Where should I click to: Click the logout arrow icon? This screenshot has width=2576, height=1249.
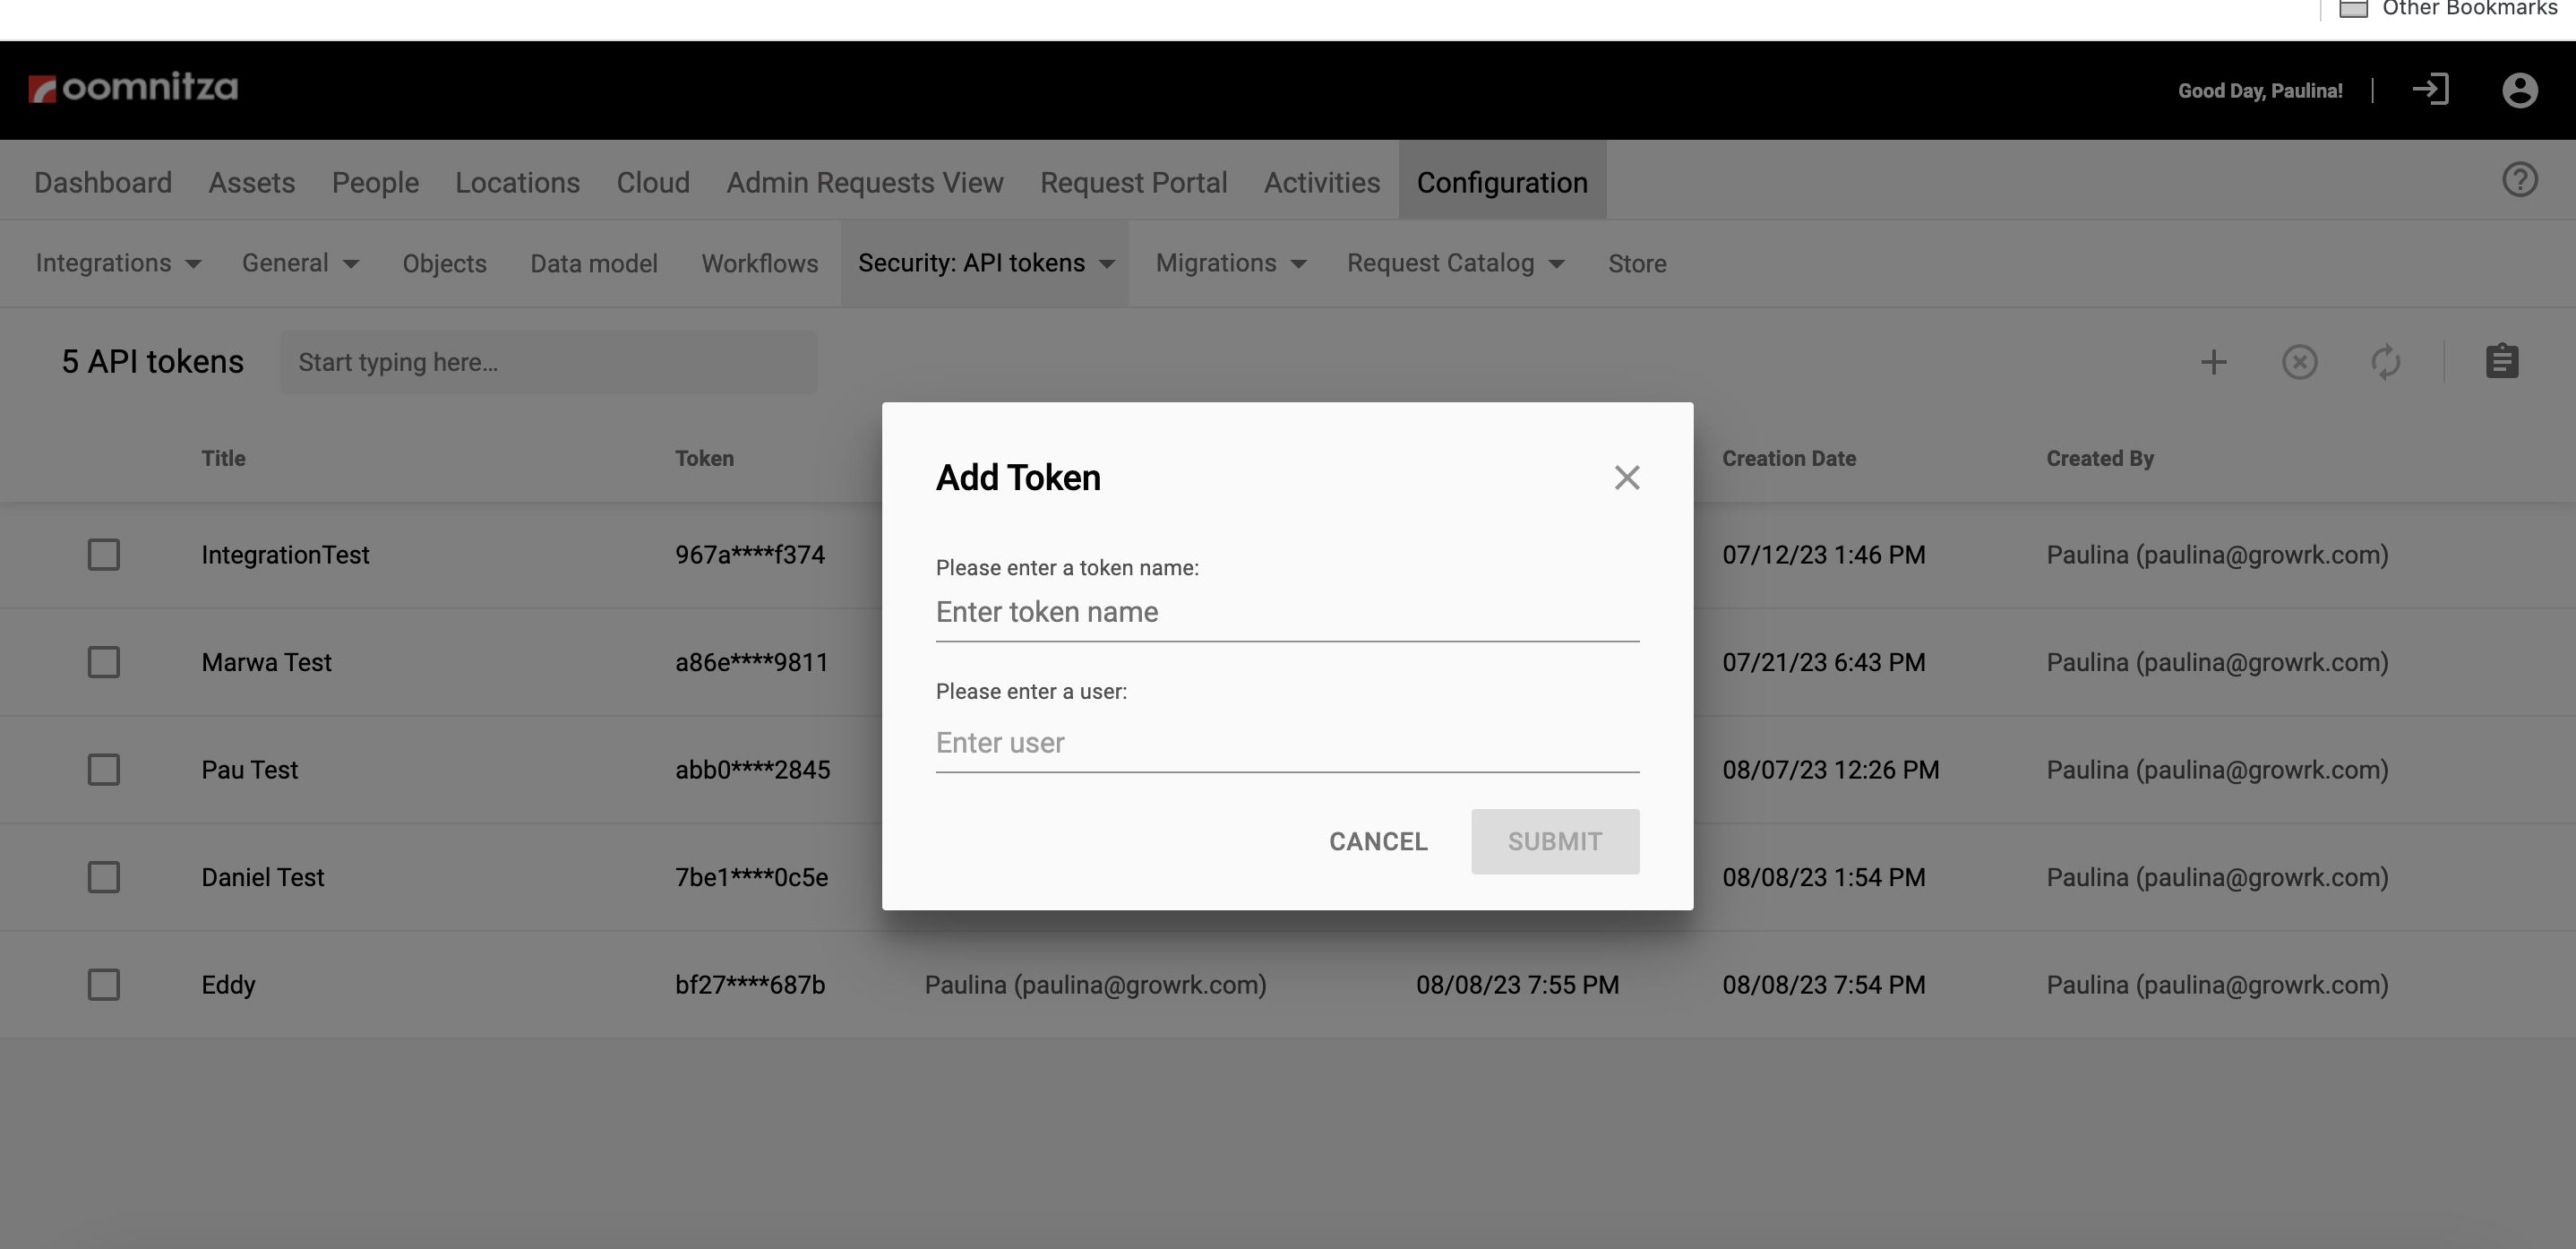(x=2430, y=90)
